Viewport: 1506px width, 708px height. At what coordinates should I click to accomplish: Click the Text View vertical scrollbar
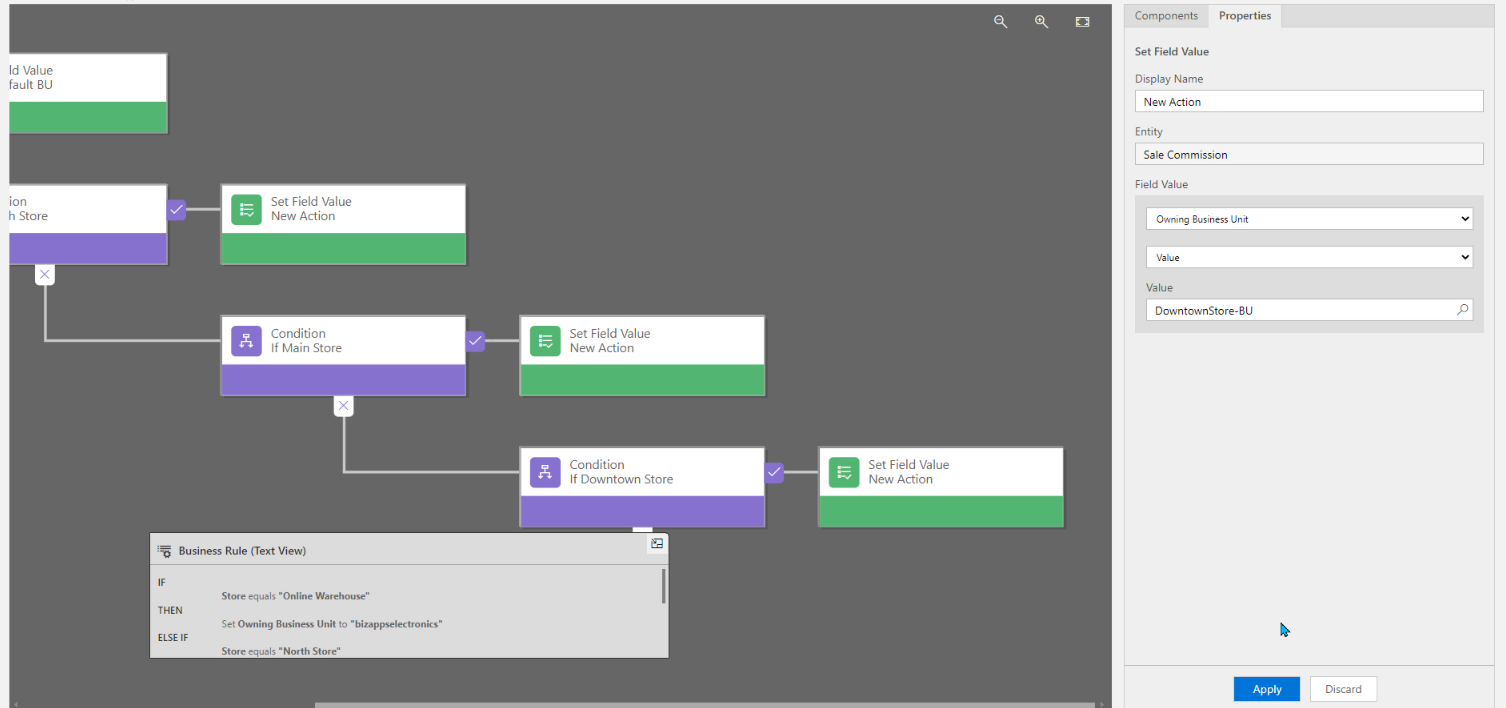(x=663, y=586)
